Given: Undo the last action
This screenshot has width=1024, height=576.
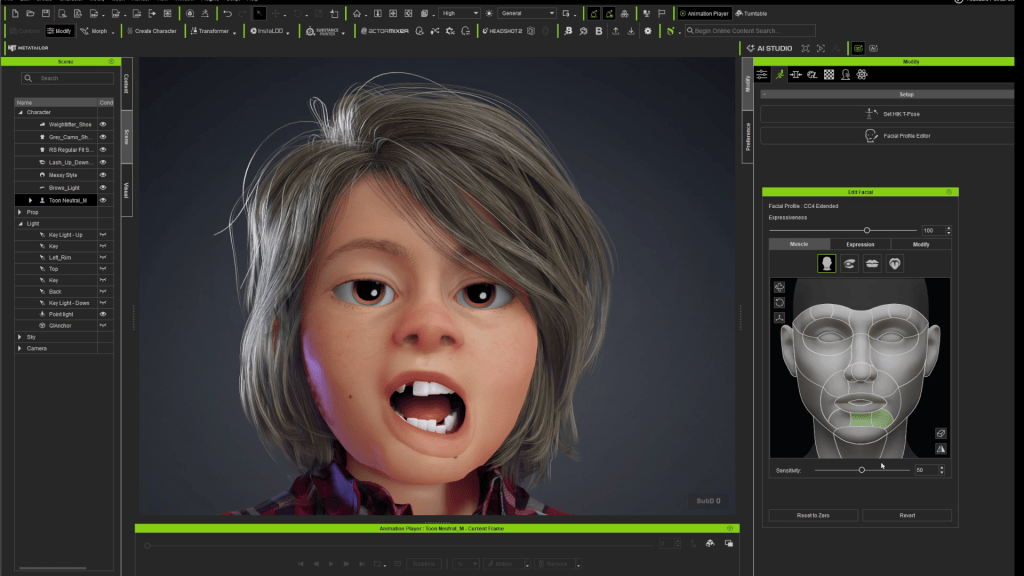Looking at the screenshot, I should click(x=227, y=13).
